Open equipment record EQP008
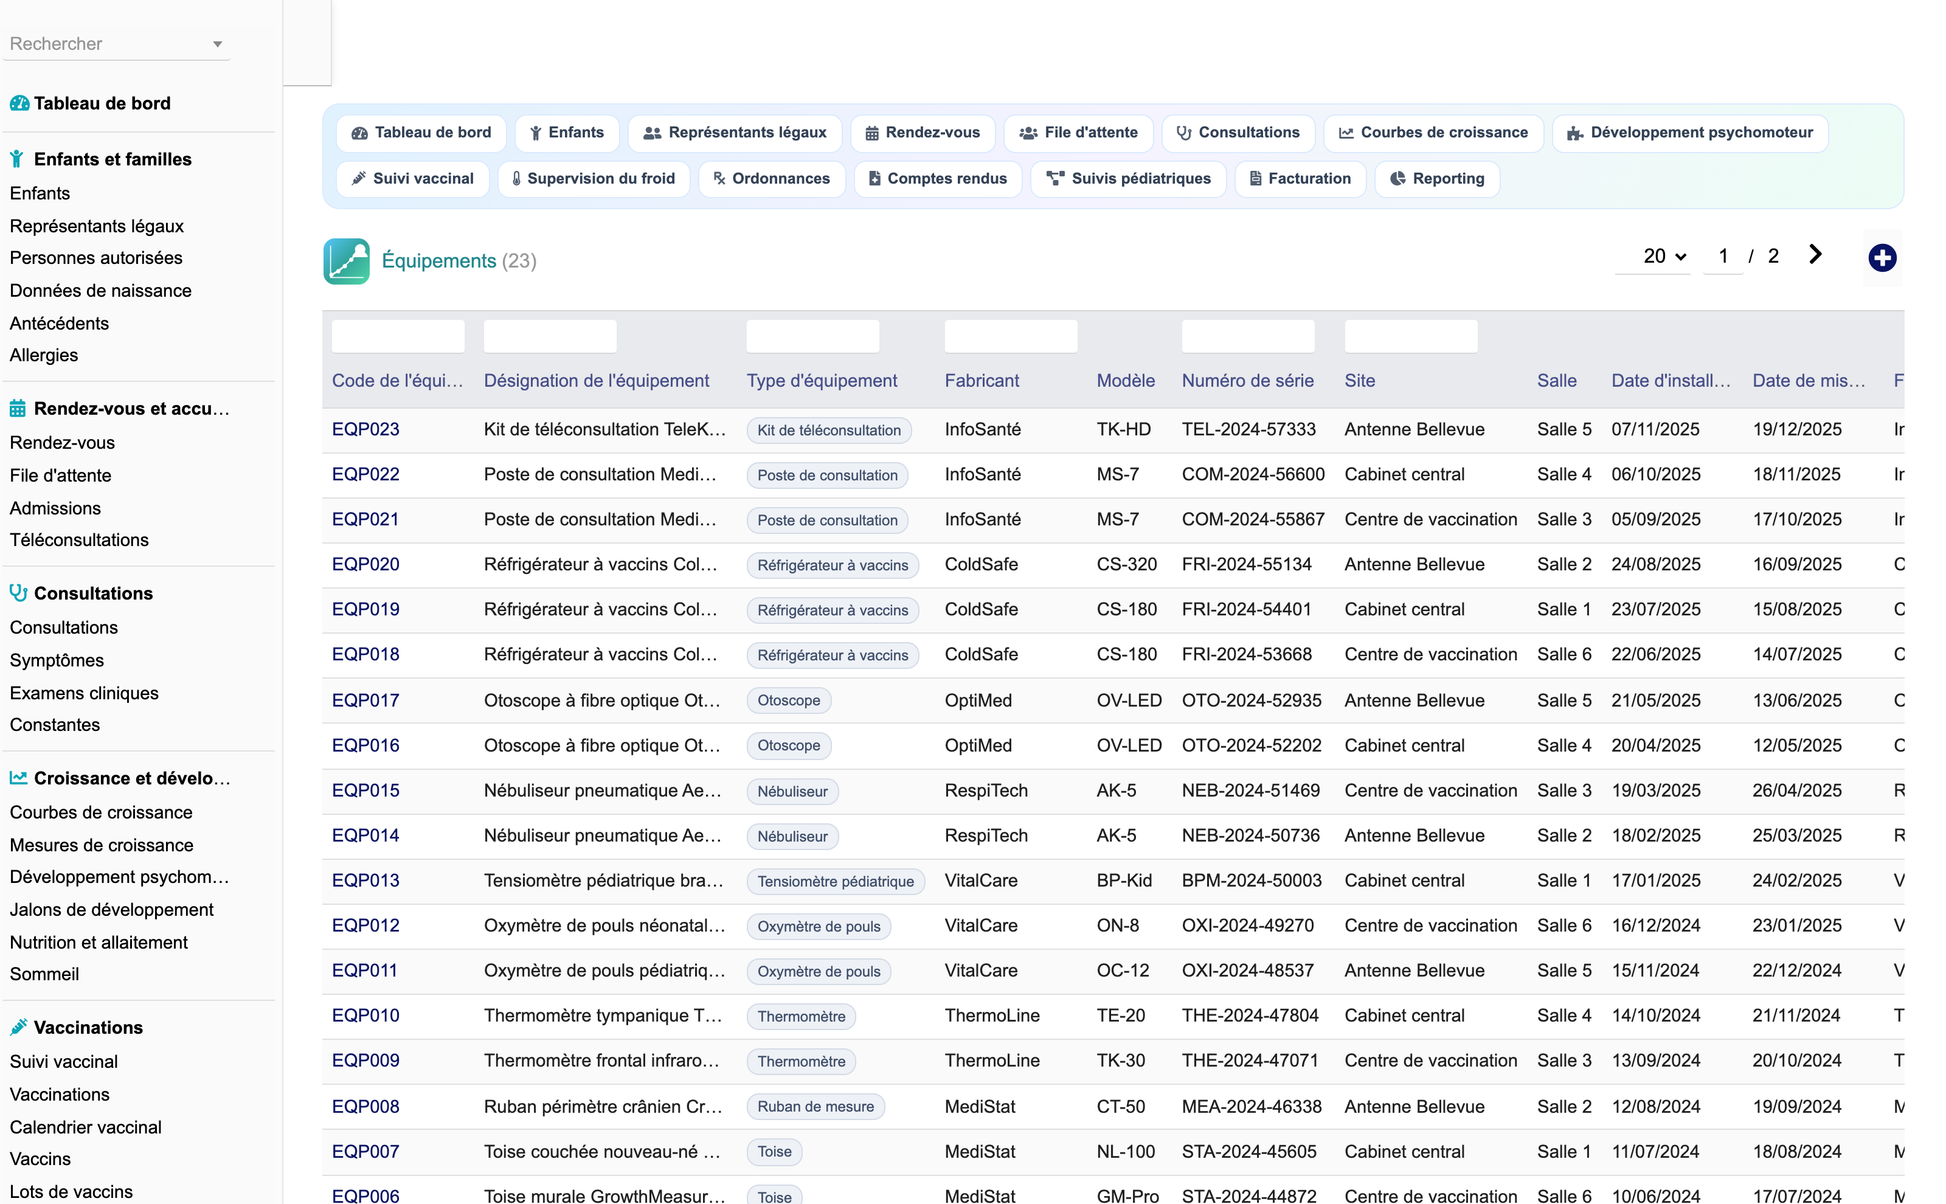 (366, 1107)
